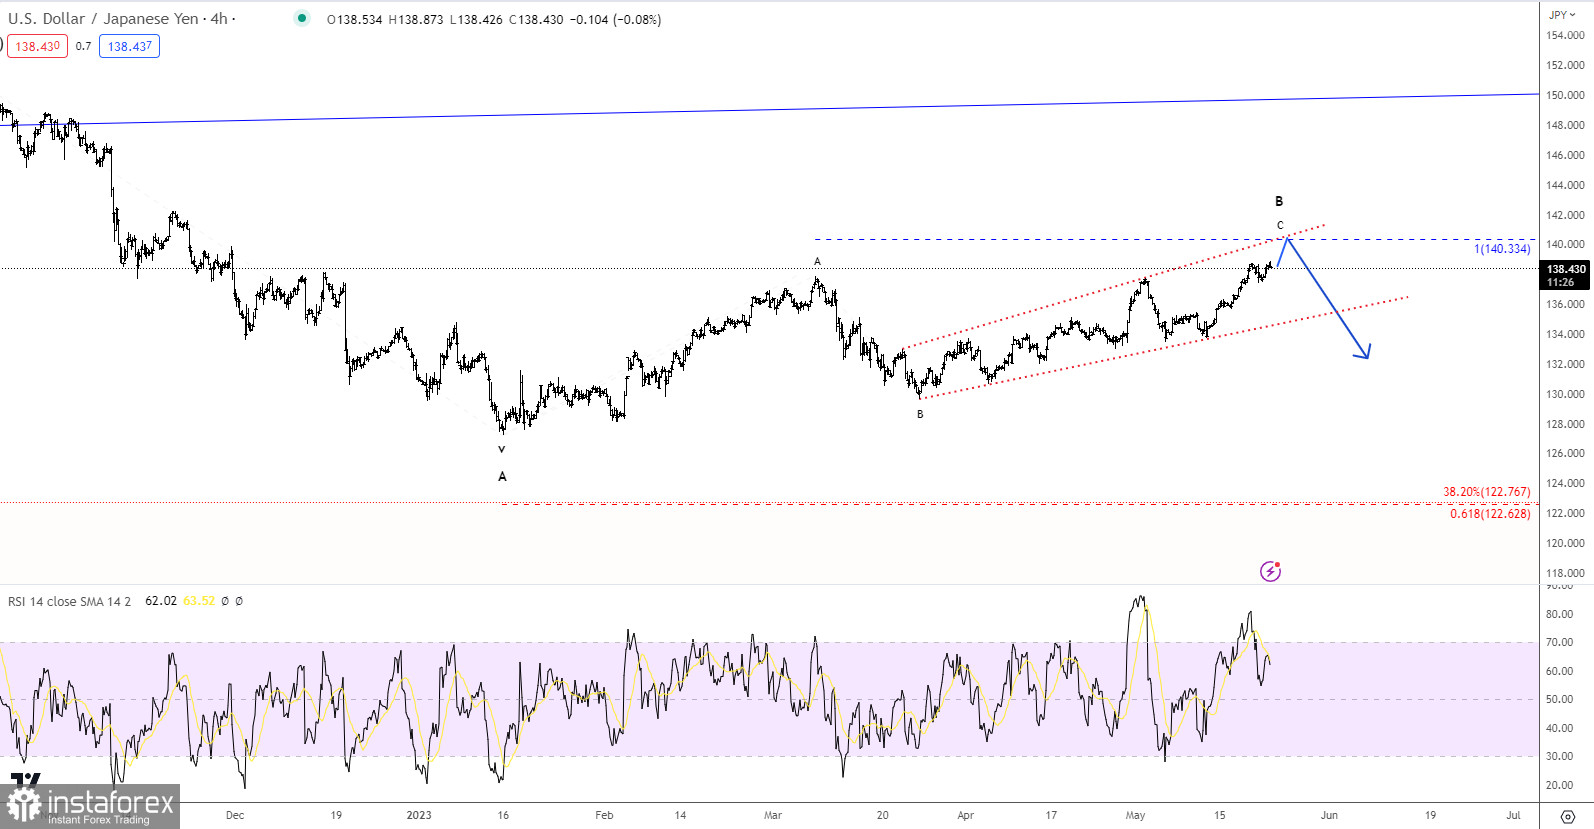Click the 142.000 price axis label

point(1565,215)
